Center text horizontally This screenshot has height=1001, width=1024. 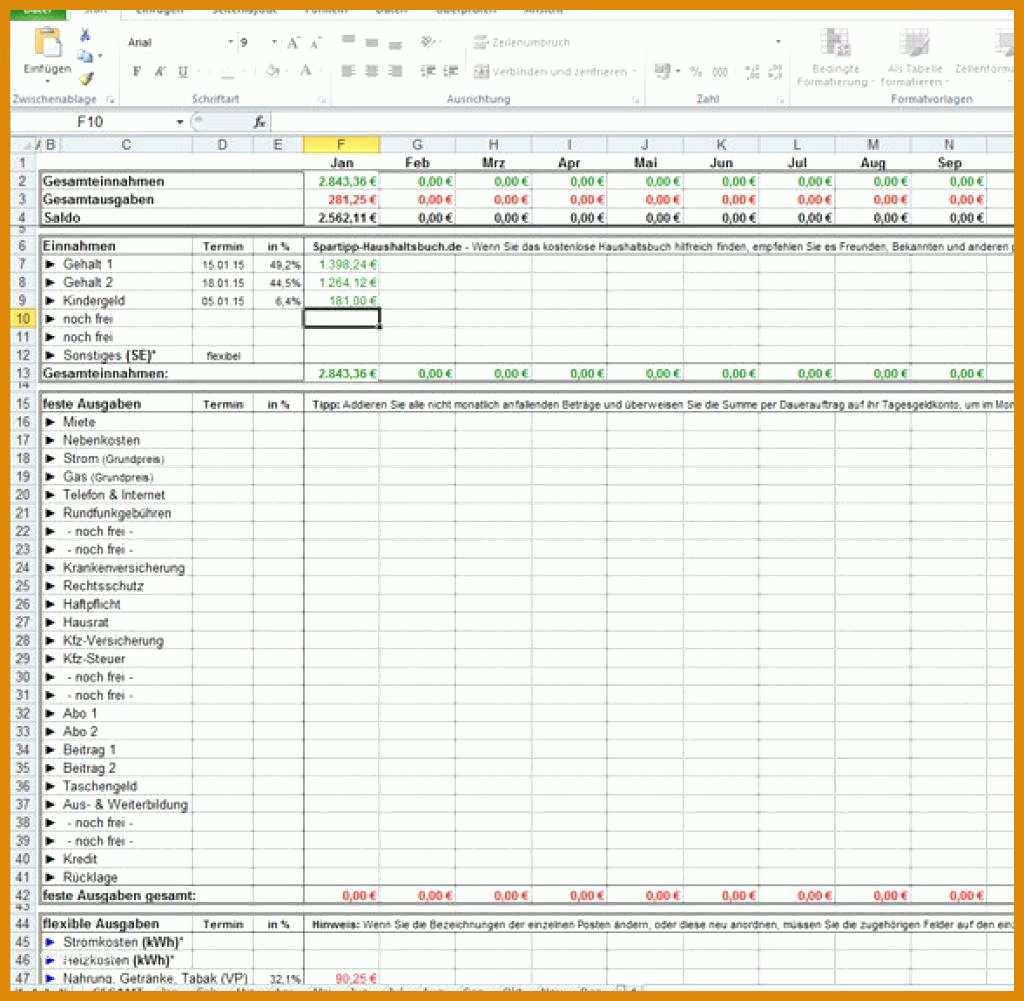[372, 71]
